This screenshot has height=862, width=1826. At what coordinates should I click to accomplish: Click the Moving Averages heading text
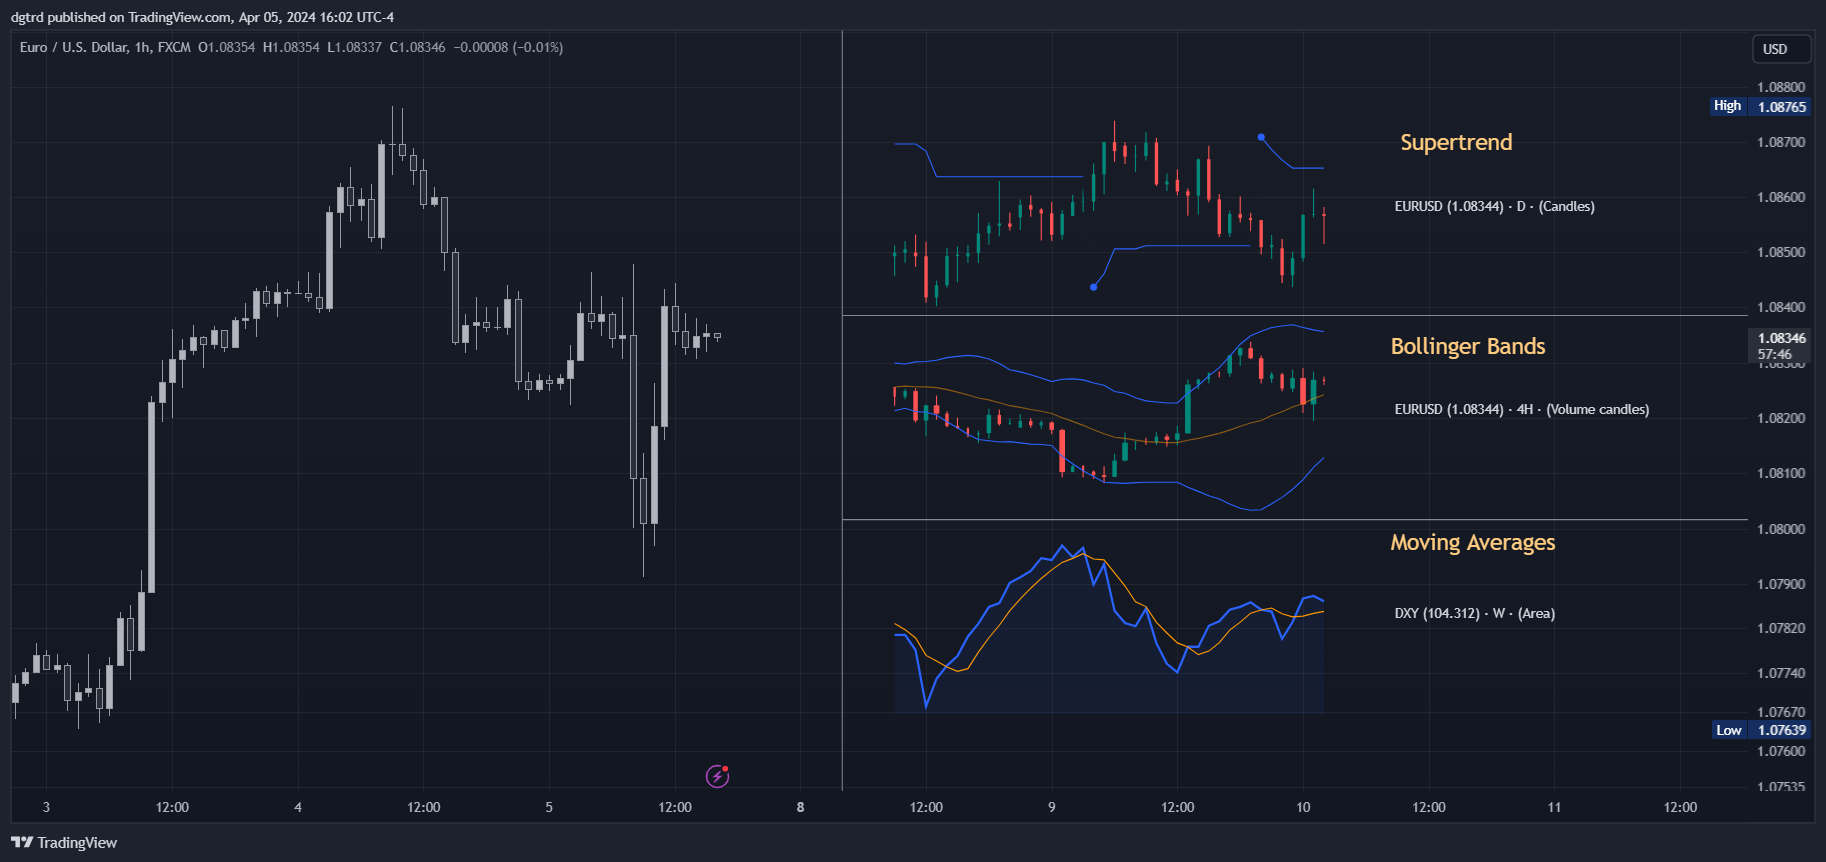[x=1473, y=542]
